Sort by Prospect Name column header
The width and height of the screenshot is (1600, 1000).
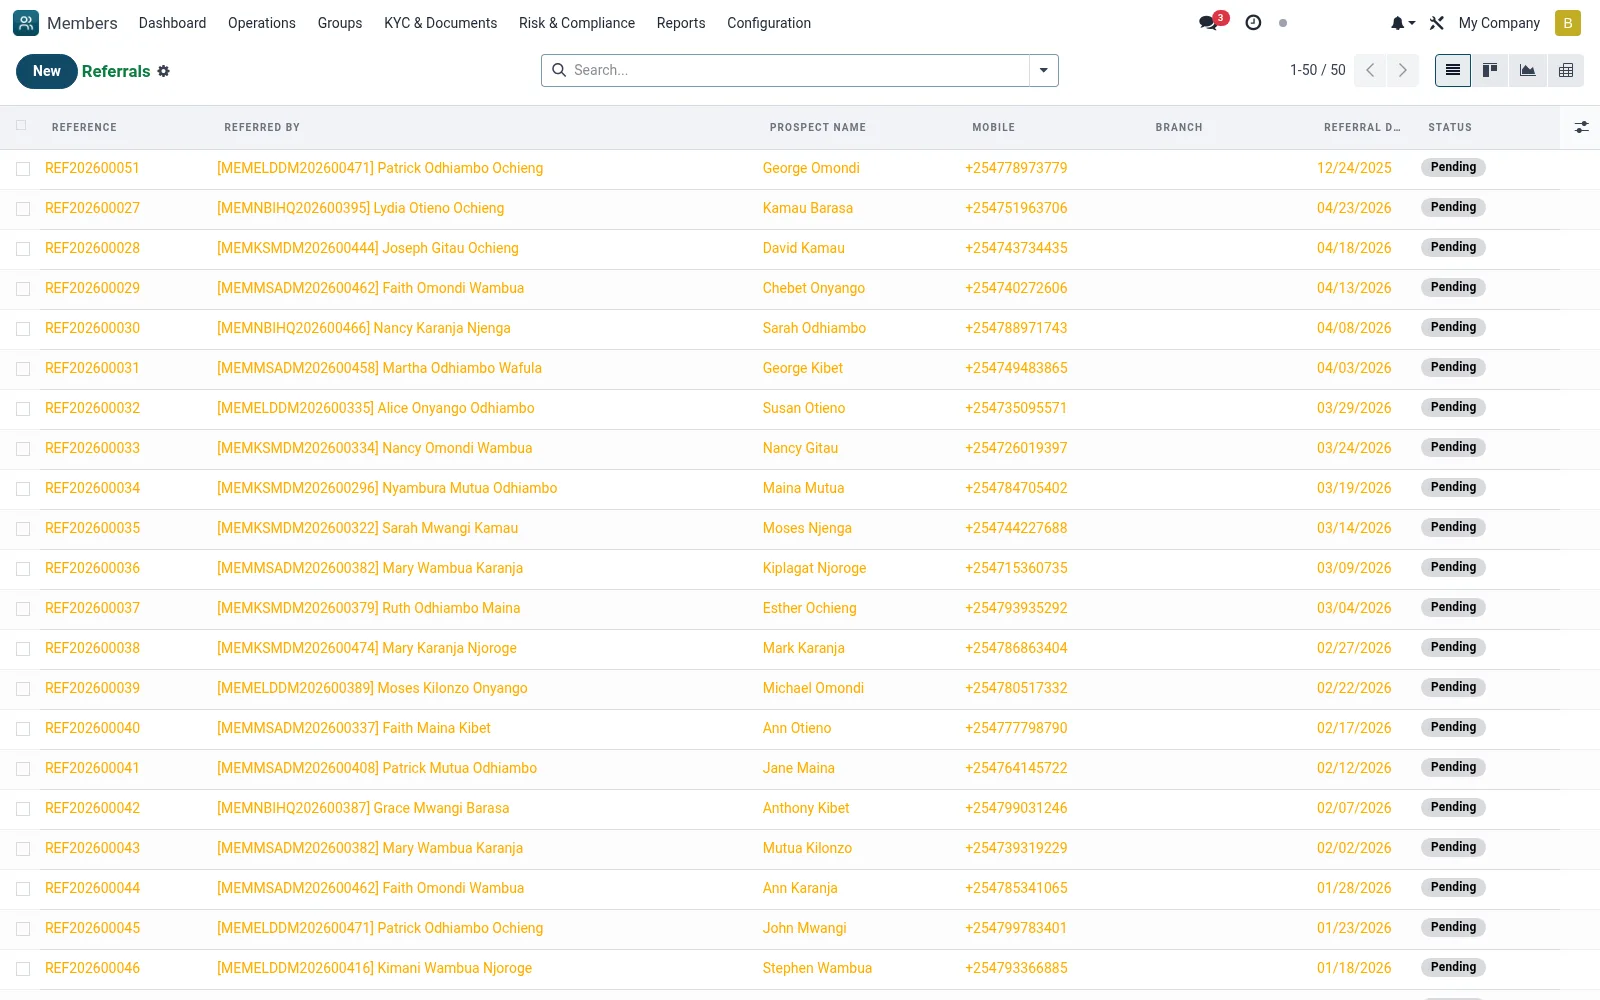pyautogui.click(x=818, y=127)
